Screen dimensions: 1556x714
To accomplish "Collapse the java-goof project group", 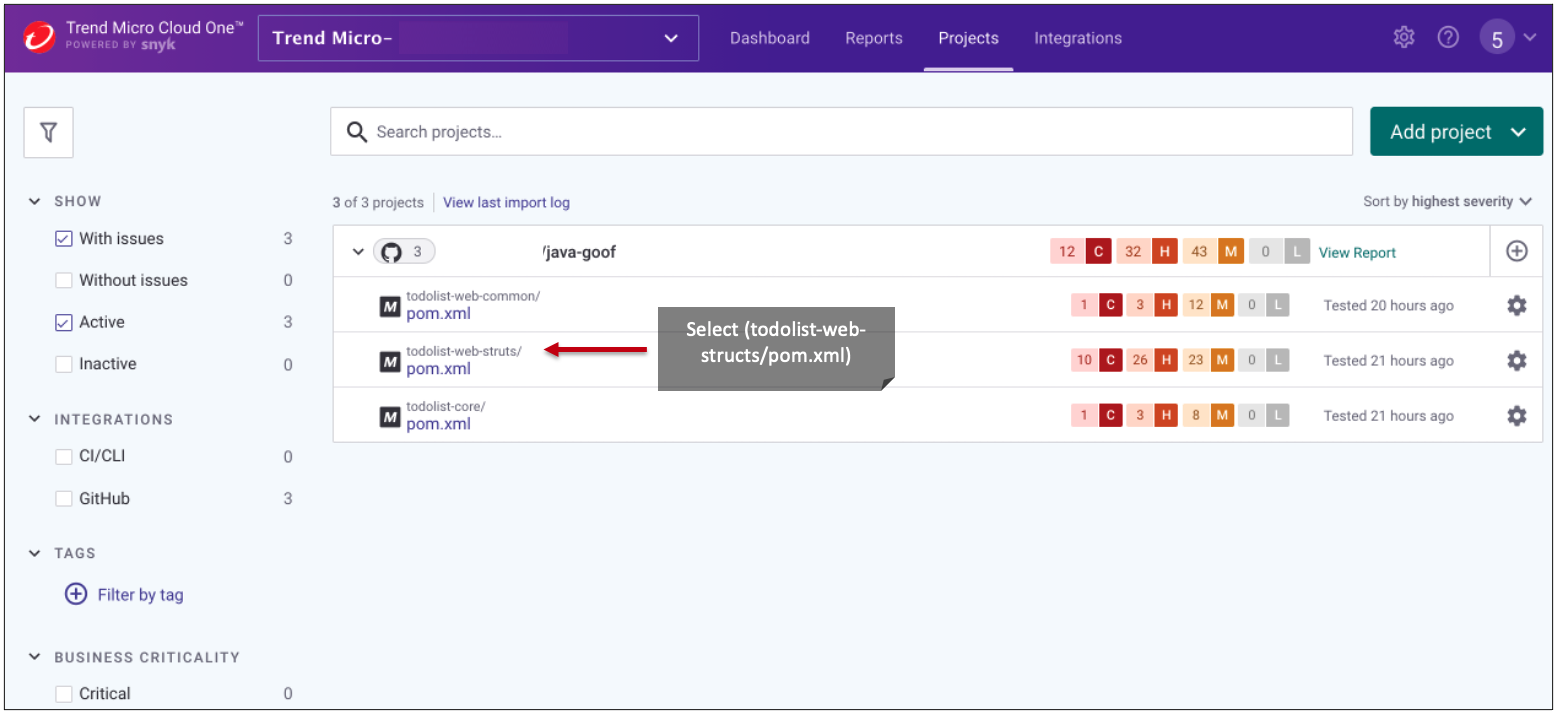I will click(358, 252).
